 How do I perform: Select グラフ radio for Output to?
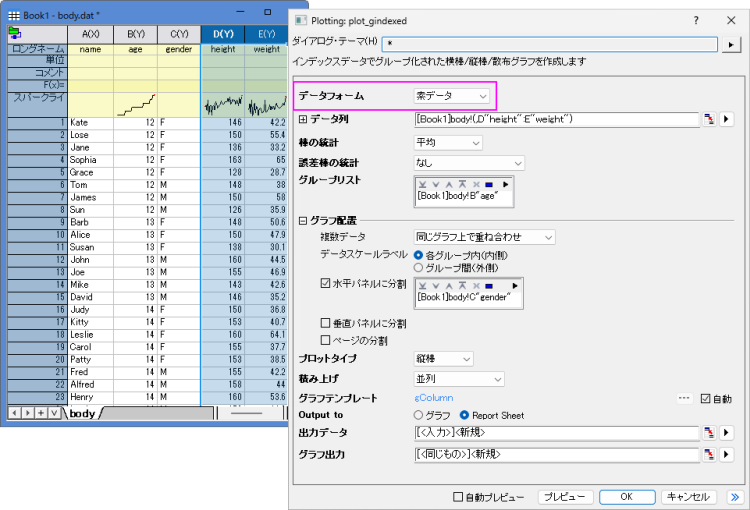pos(419,415)
